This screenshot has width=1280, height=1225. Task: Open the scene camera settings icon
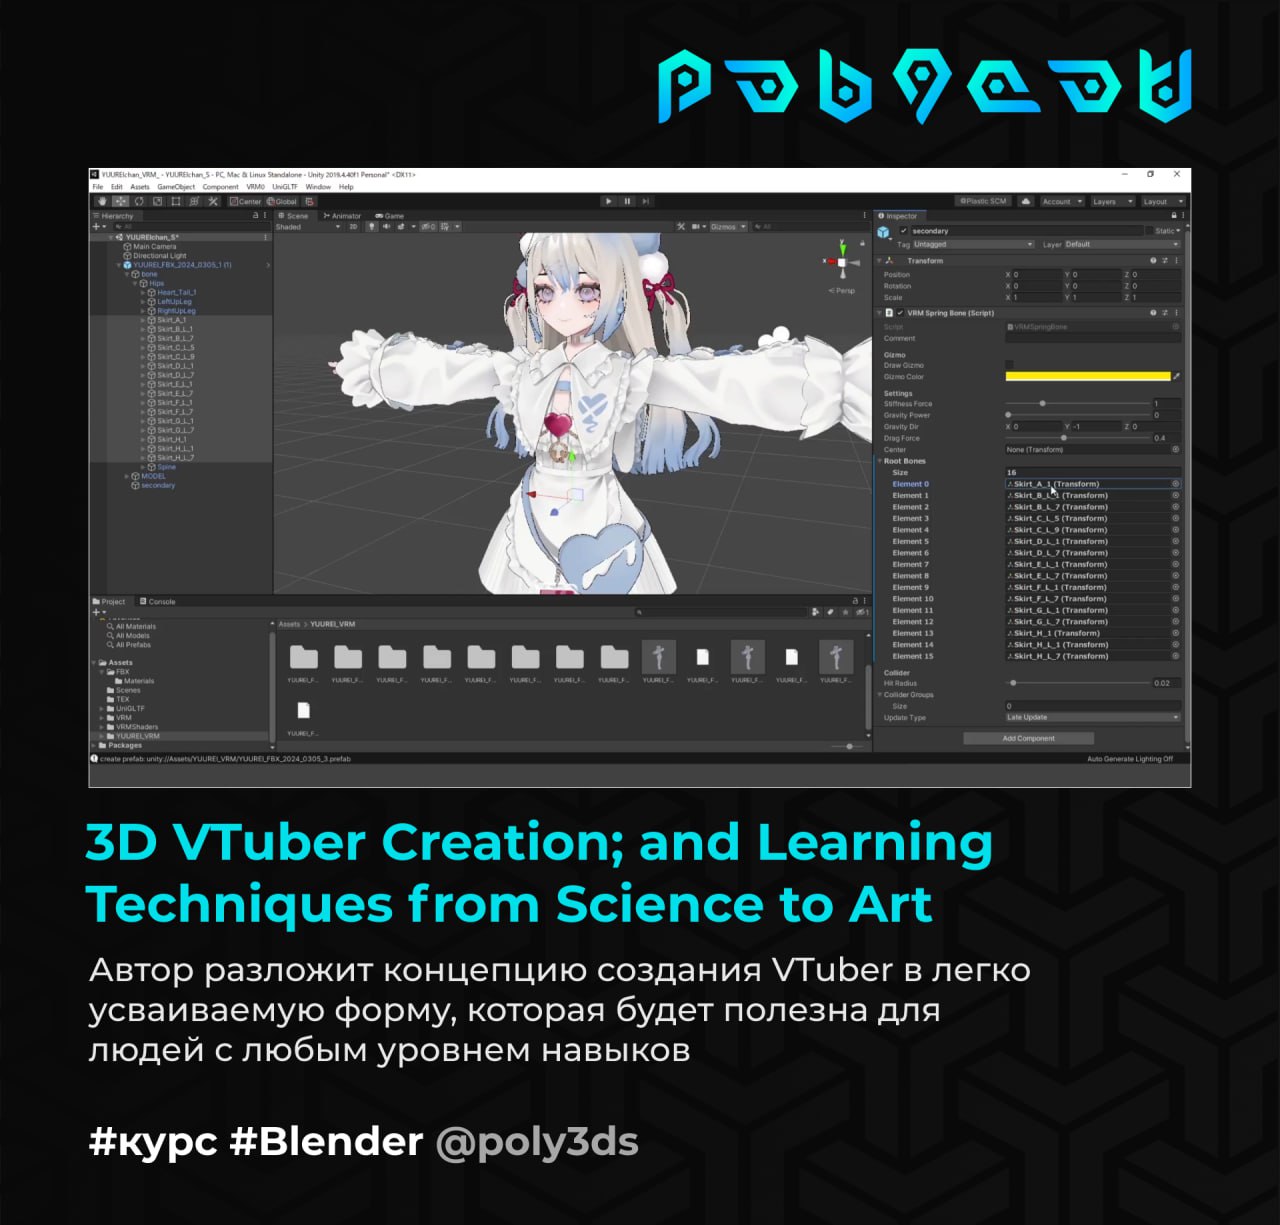(x=697, y=227)
